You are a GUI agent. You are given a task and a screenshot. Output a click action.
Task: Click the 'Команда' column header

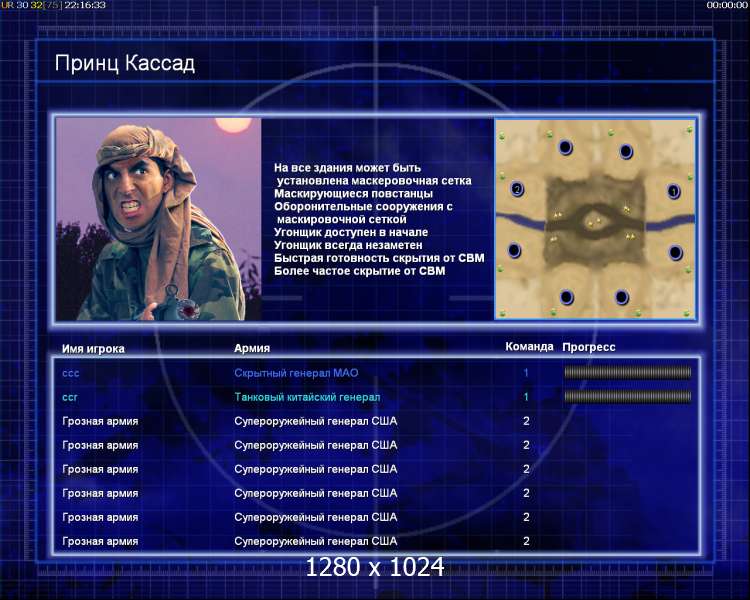pos(529,346)
